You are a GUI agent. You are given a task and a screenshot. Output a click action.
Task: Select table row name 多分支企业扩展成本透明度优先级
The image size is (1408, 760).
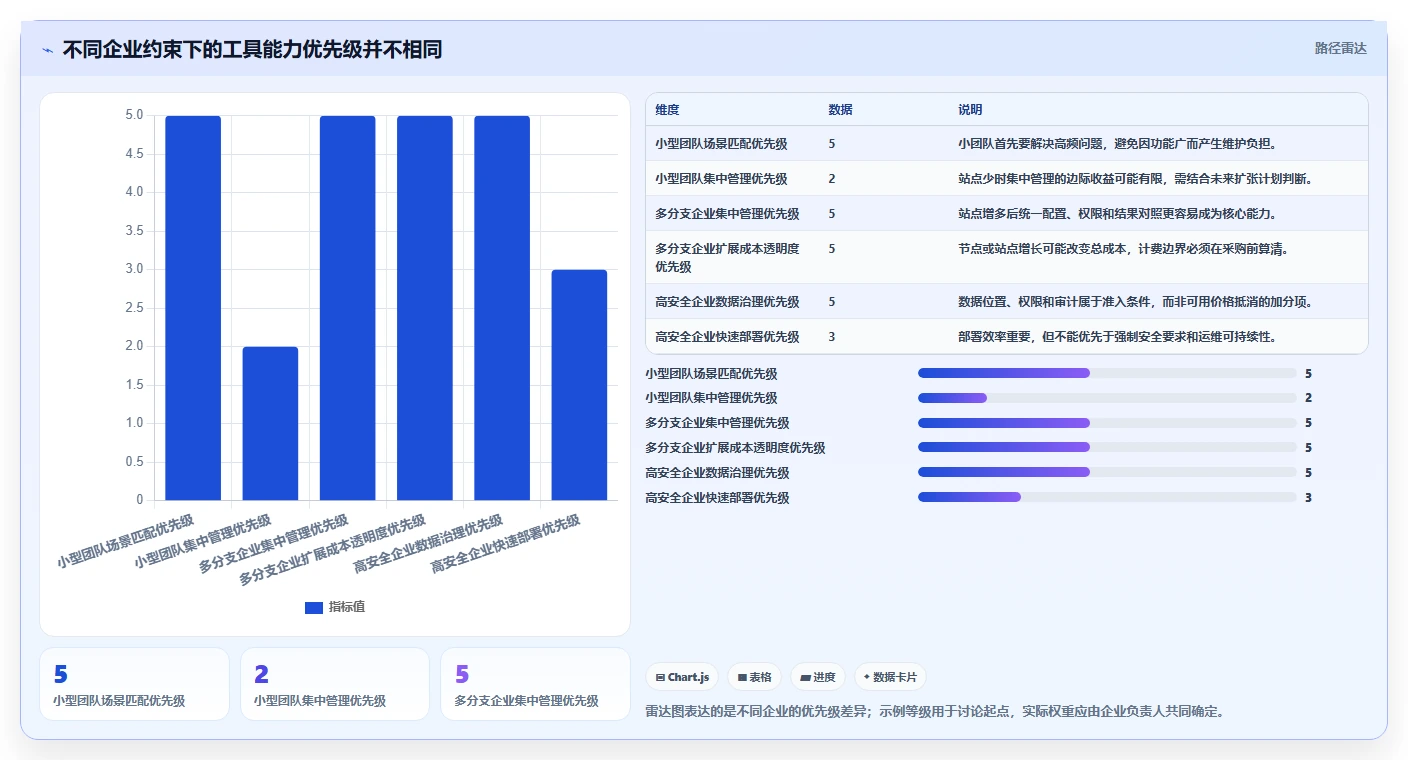tap(727, 257)
